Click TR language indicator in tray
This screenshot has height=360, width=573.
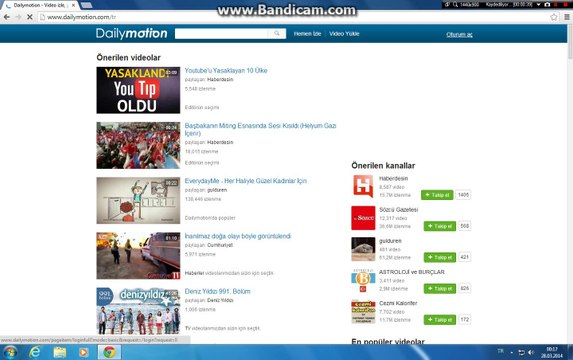point(500,351)
